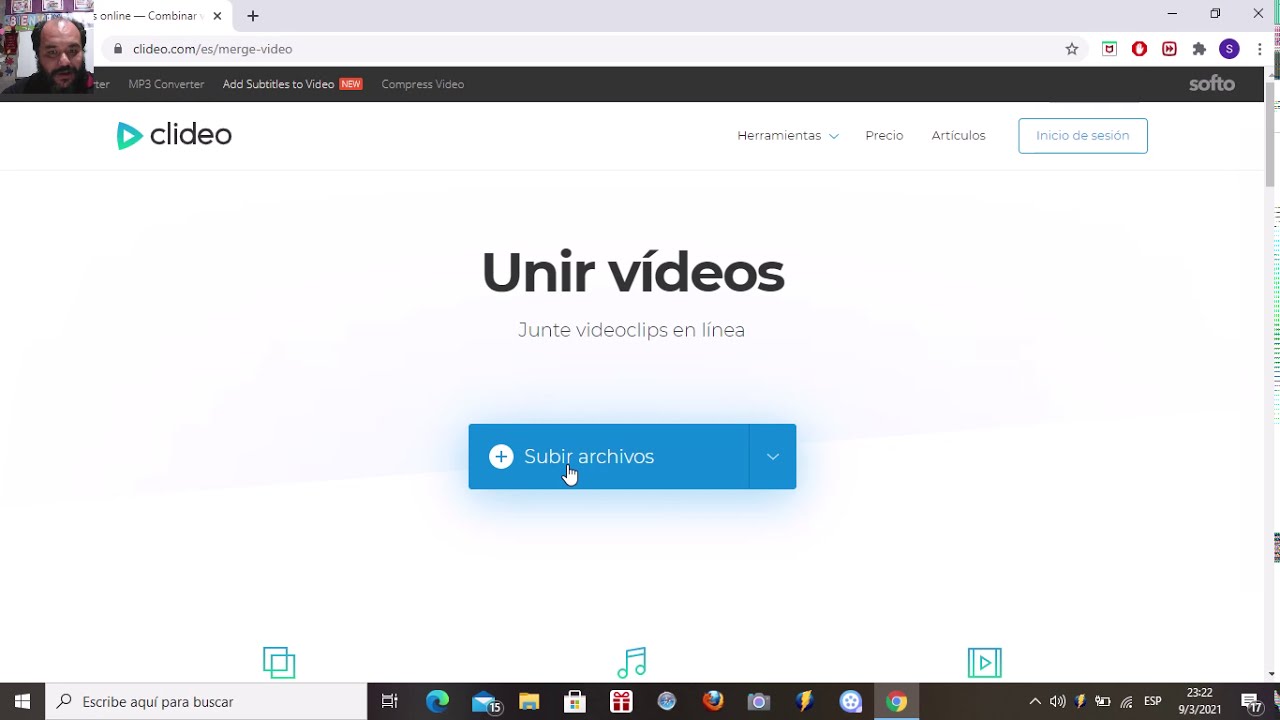Open MP3 Converter link in top bar
The width and height of the screenshot is (1280, 720).
pos(166,84)
